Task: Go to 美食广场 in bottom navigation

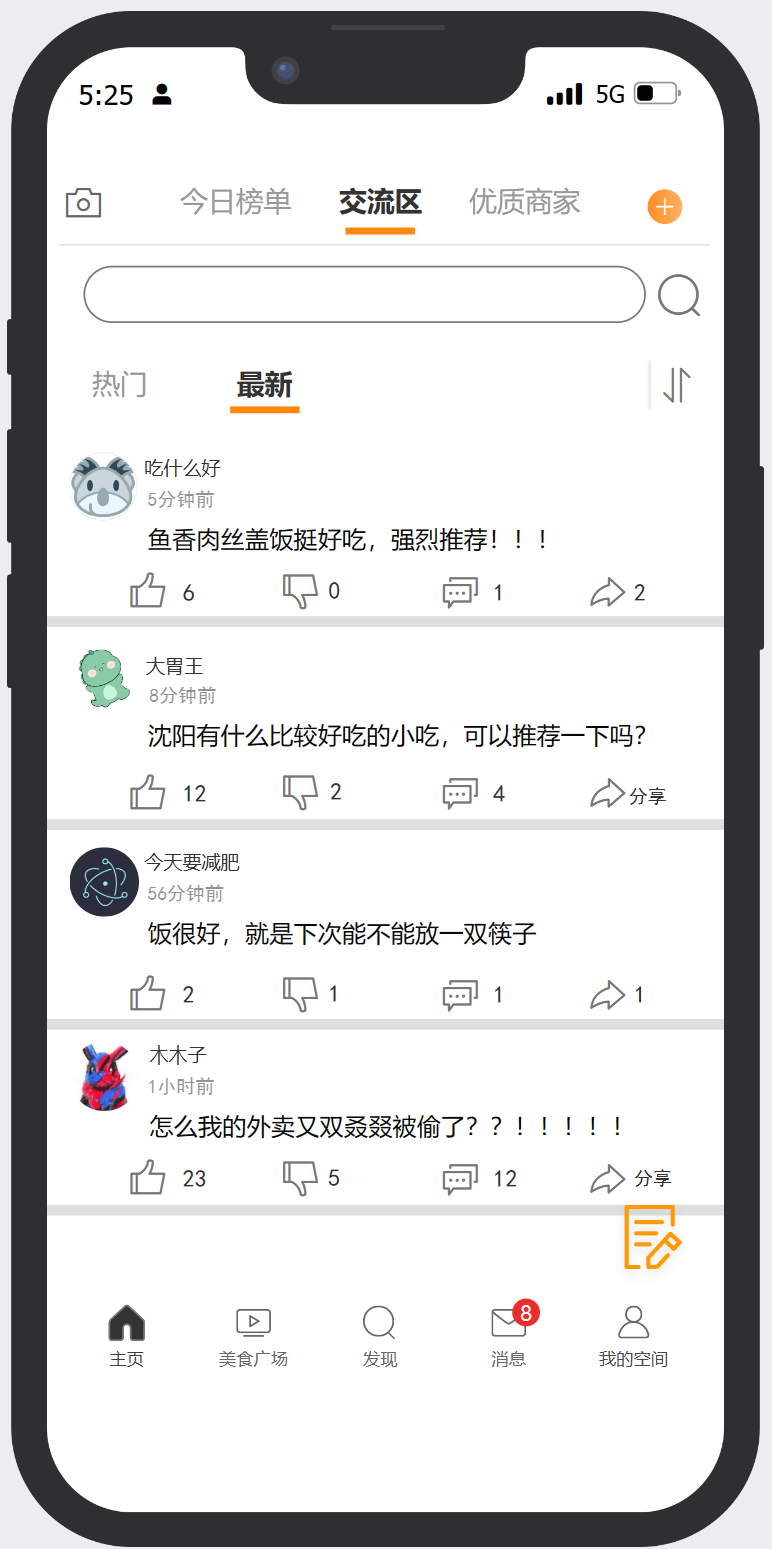Action: click(x=253, y=1337)
